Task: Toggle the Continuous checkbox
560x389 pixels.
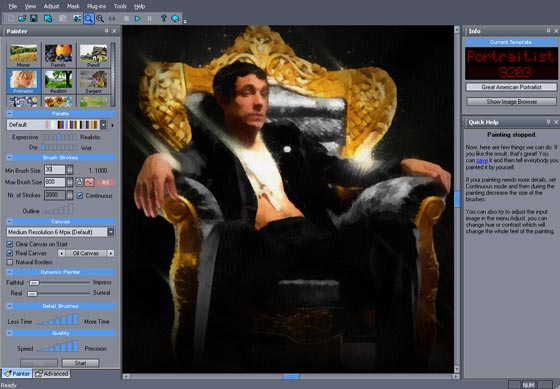Action: pos(80,196)
